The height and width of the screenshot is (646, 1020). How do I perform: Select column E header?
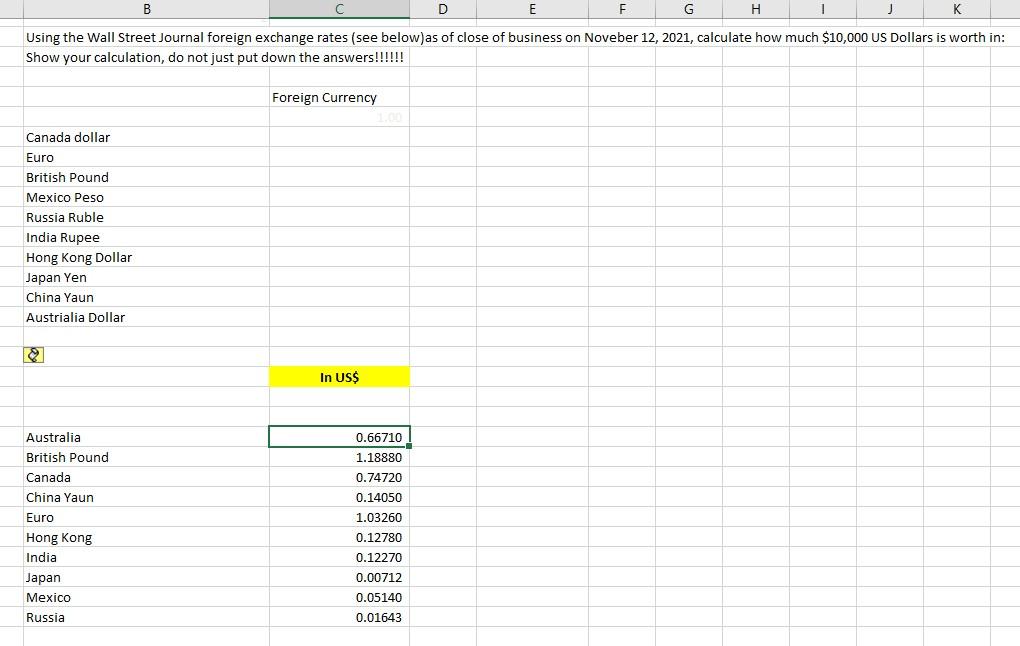point(532,9)
